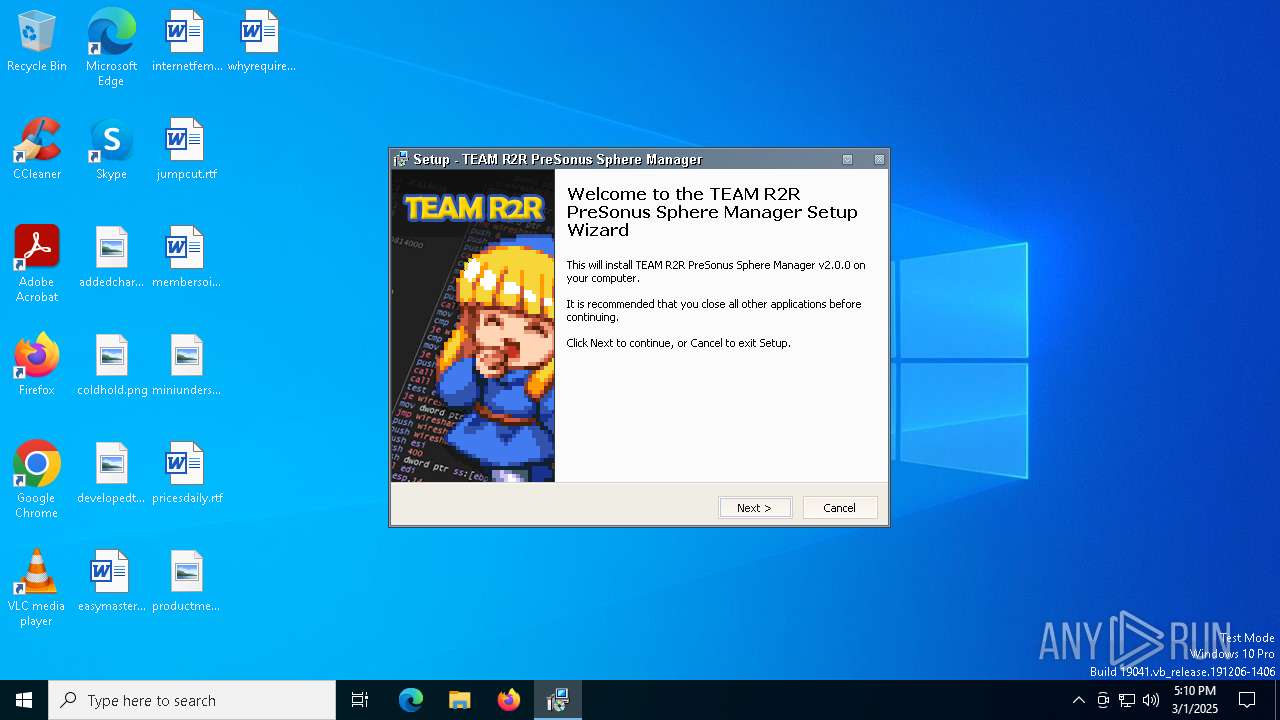Open the Windows Start menu
This screenshot has width=1280, height=720.
coord(24,700)
